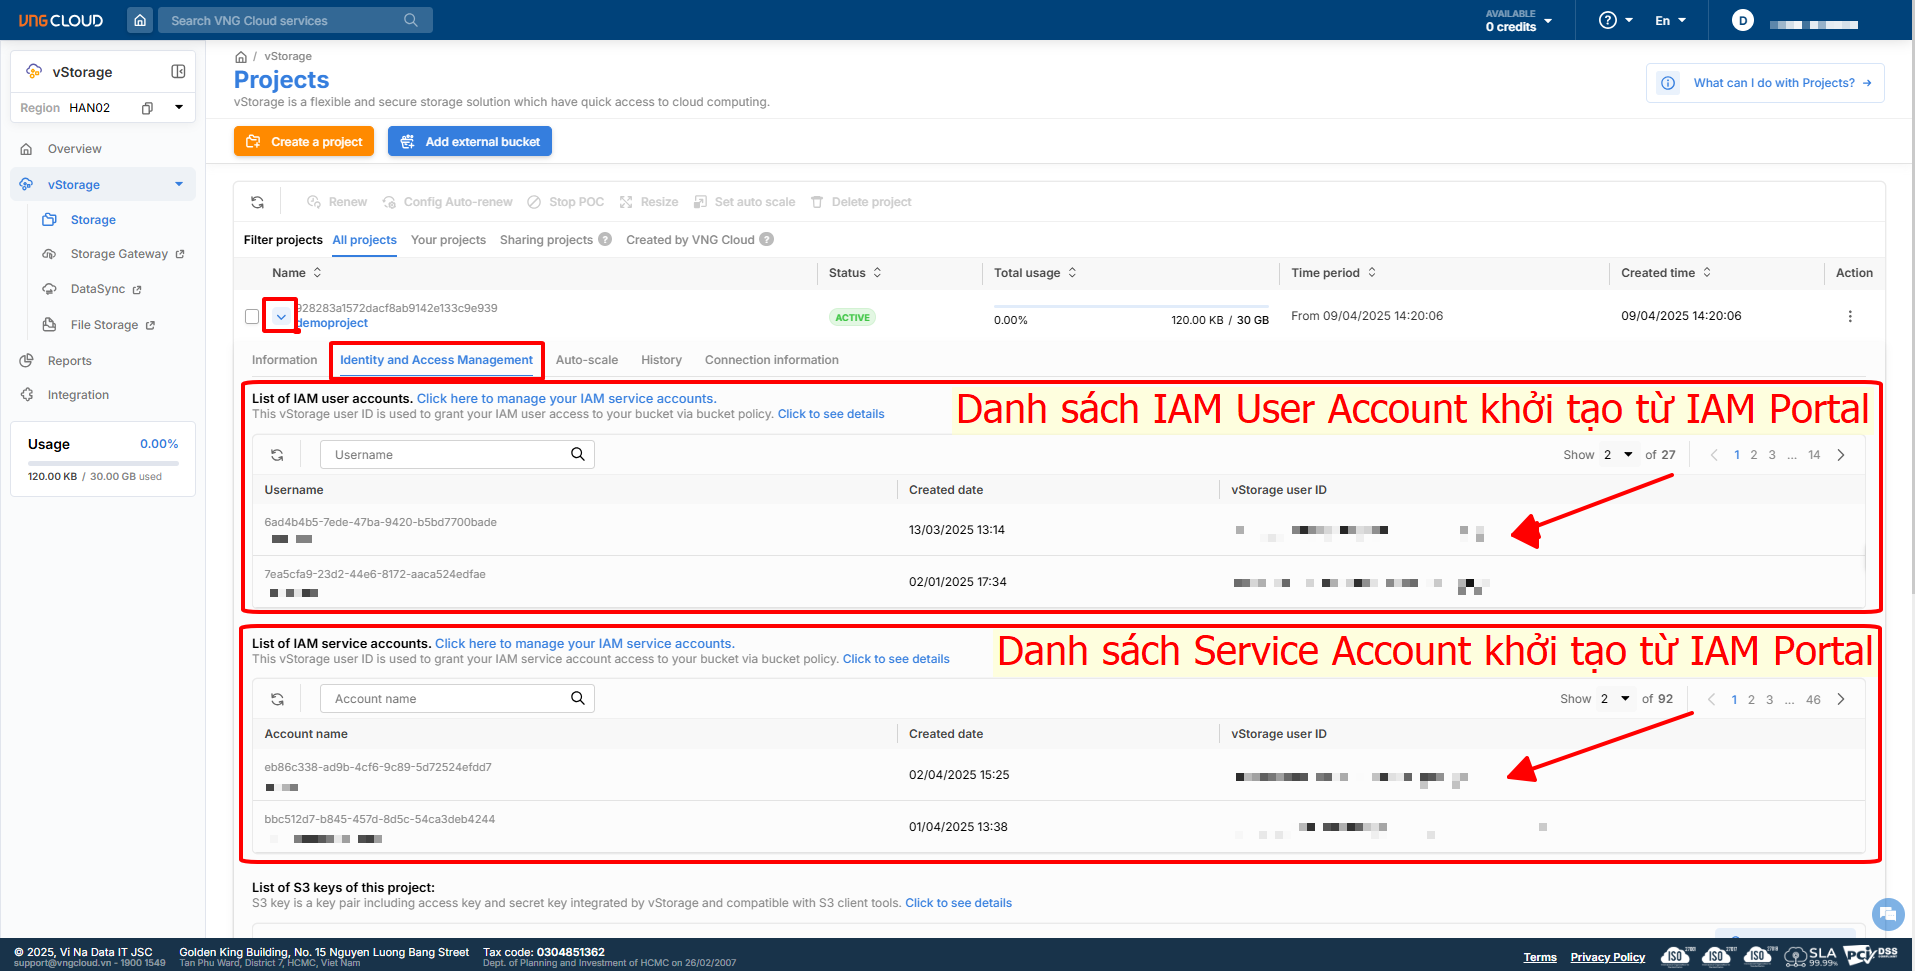The image size is (1915, 971).
Task: Select the Your projects filter tab
Action: point(448,240)
